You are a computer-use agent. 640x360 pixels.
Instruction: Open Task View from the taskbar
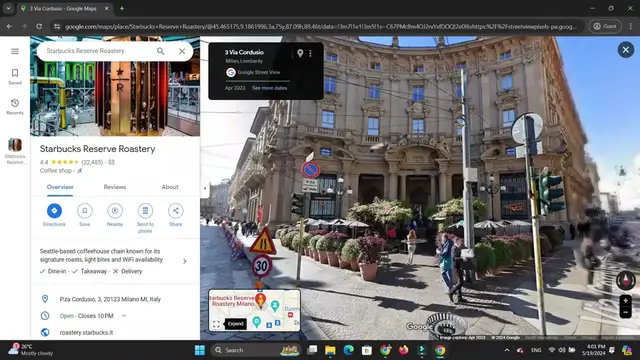point(312,350)
